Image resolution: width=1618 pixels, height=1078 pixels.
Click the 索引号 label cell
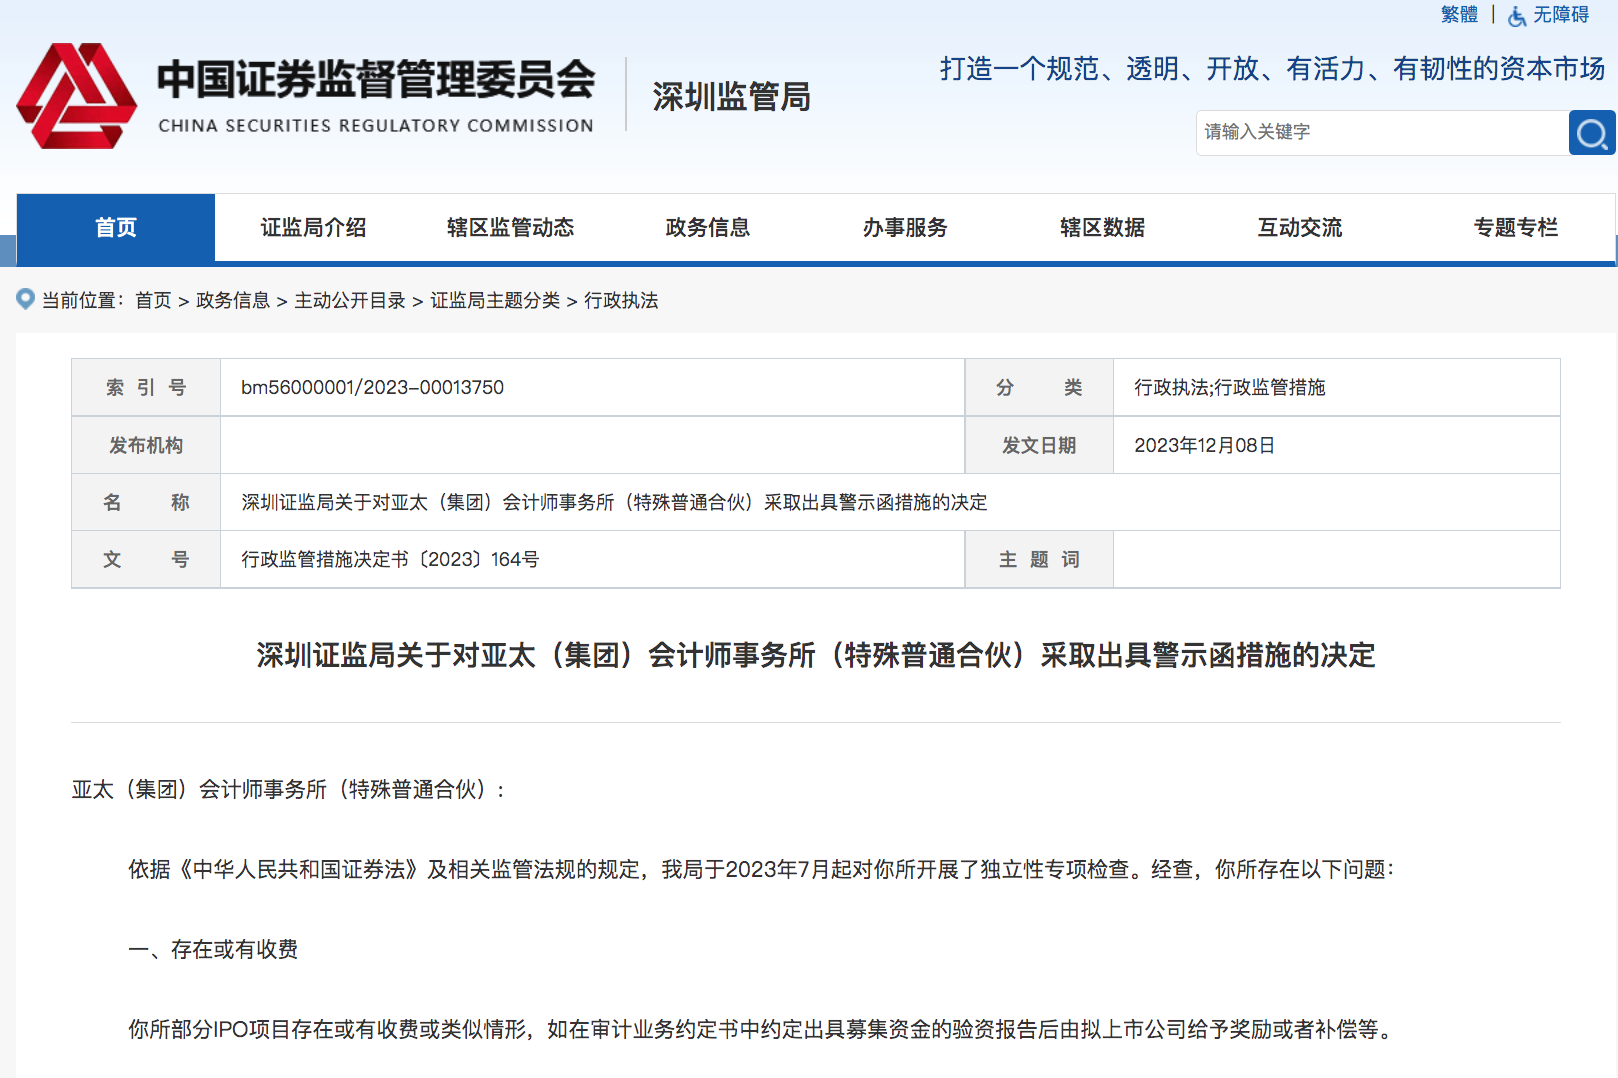point(146,387)
